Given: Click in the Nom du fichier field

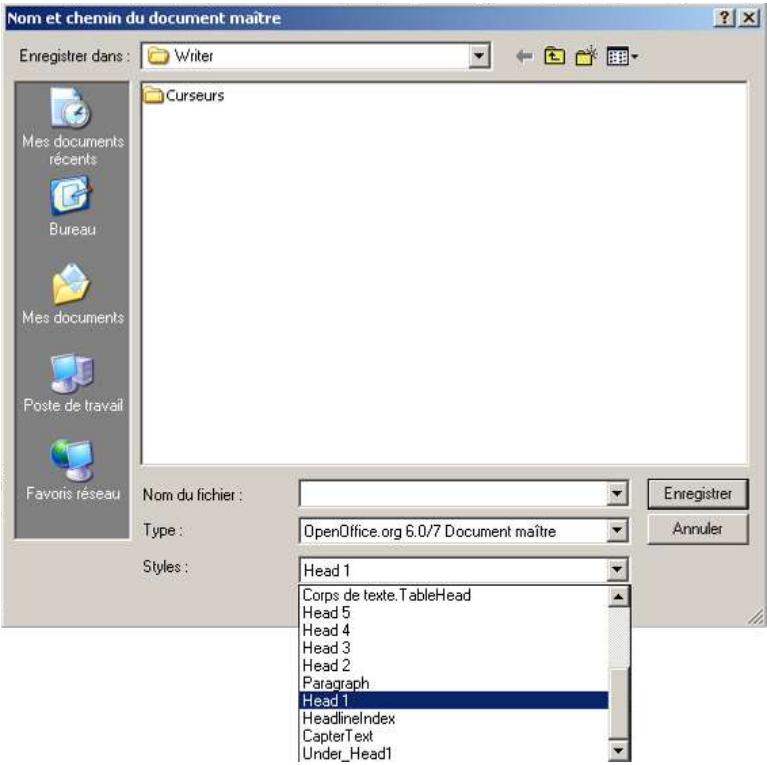Looking at the screenshot, I should [x=453, y=494].
